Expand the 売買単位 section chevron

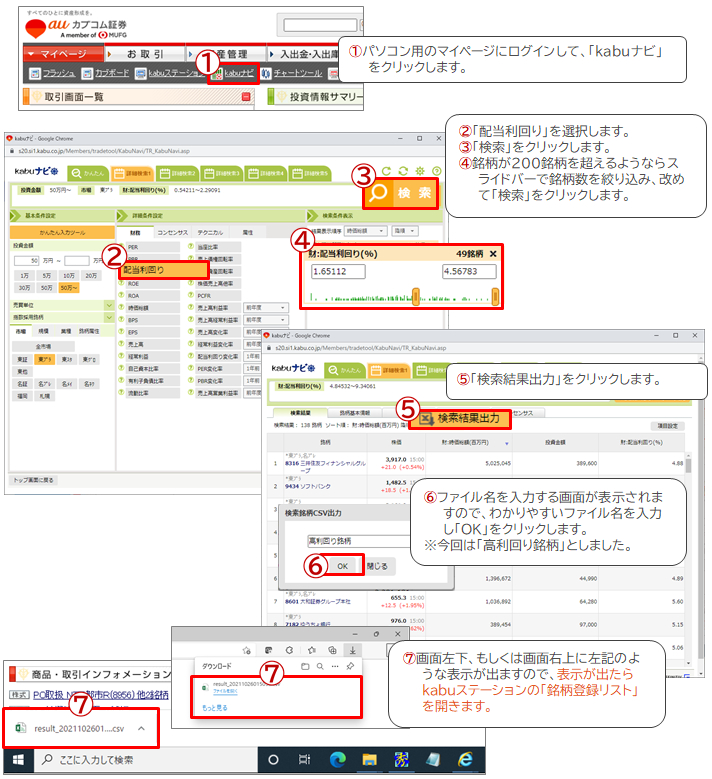(x=109, y=305)
